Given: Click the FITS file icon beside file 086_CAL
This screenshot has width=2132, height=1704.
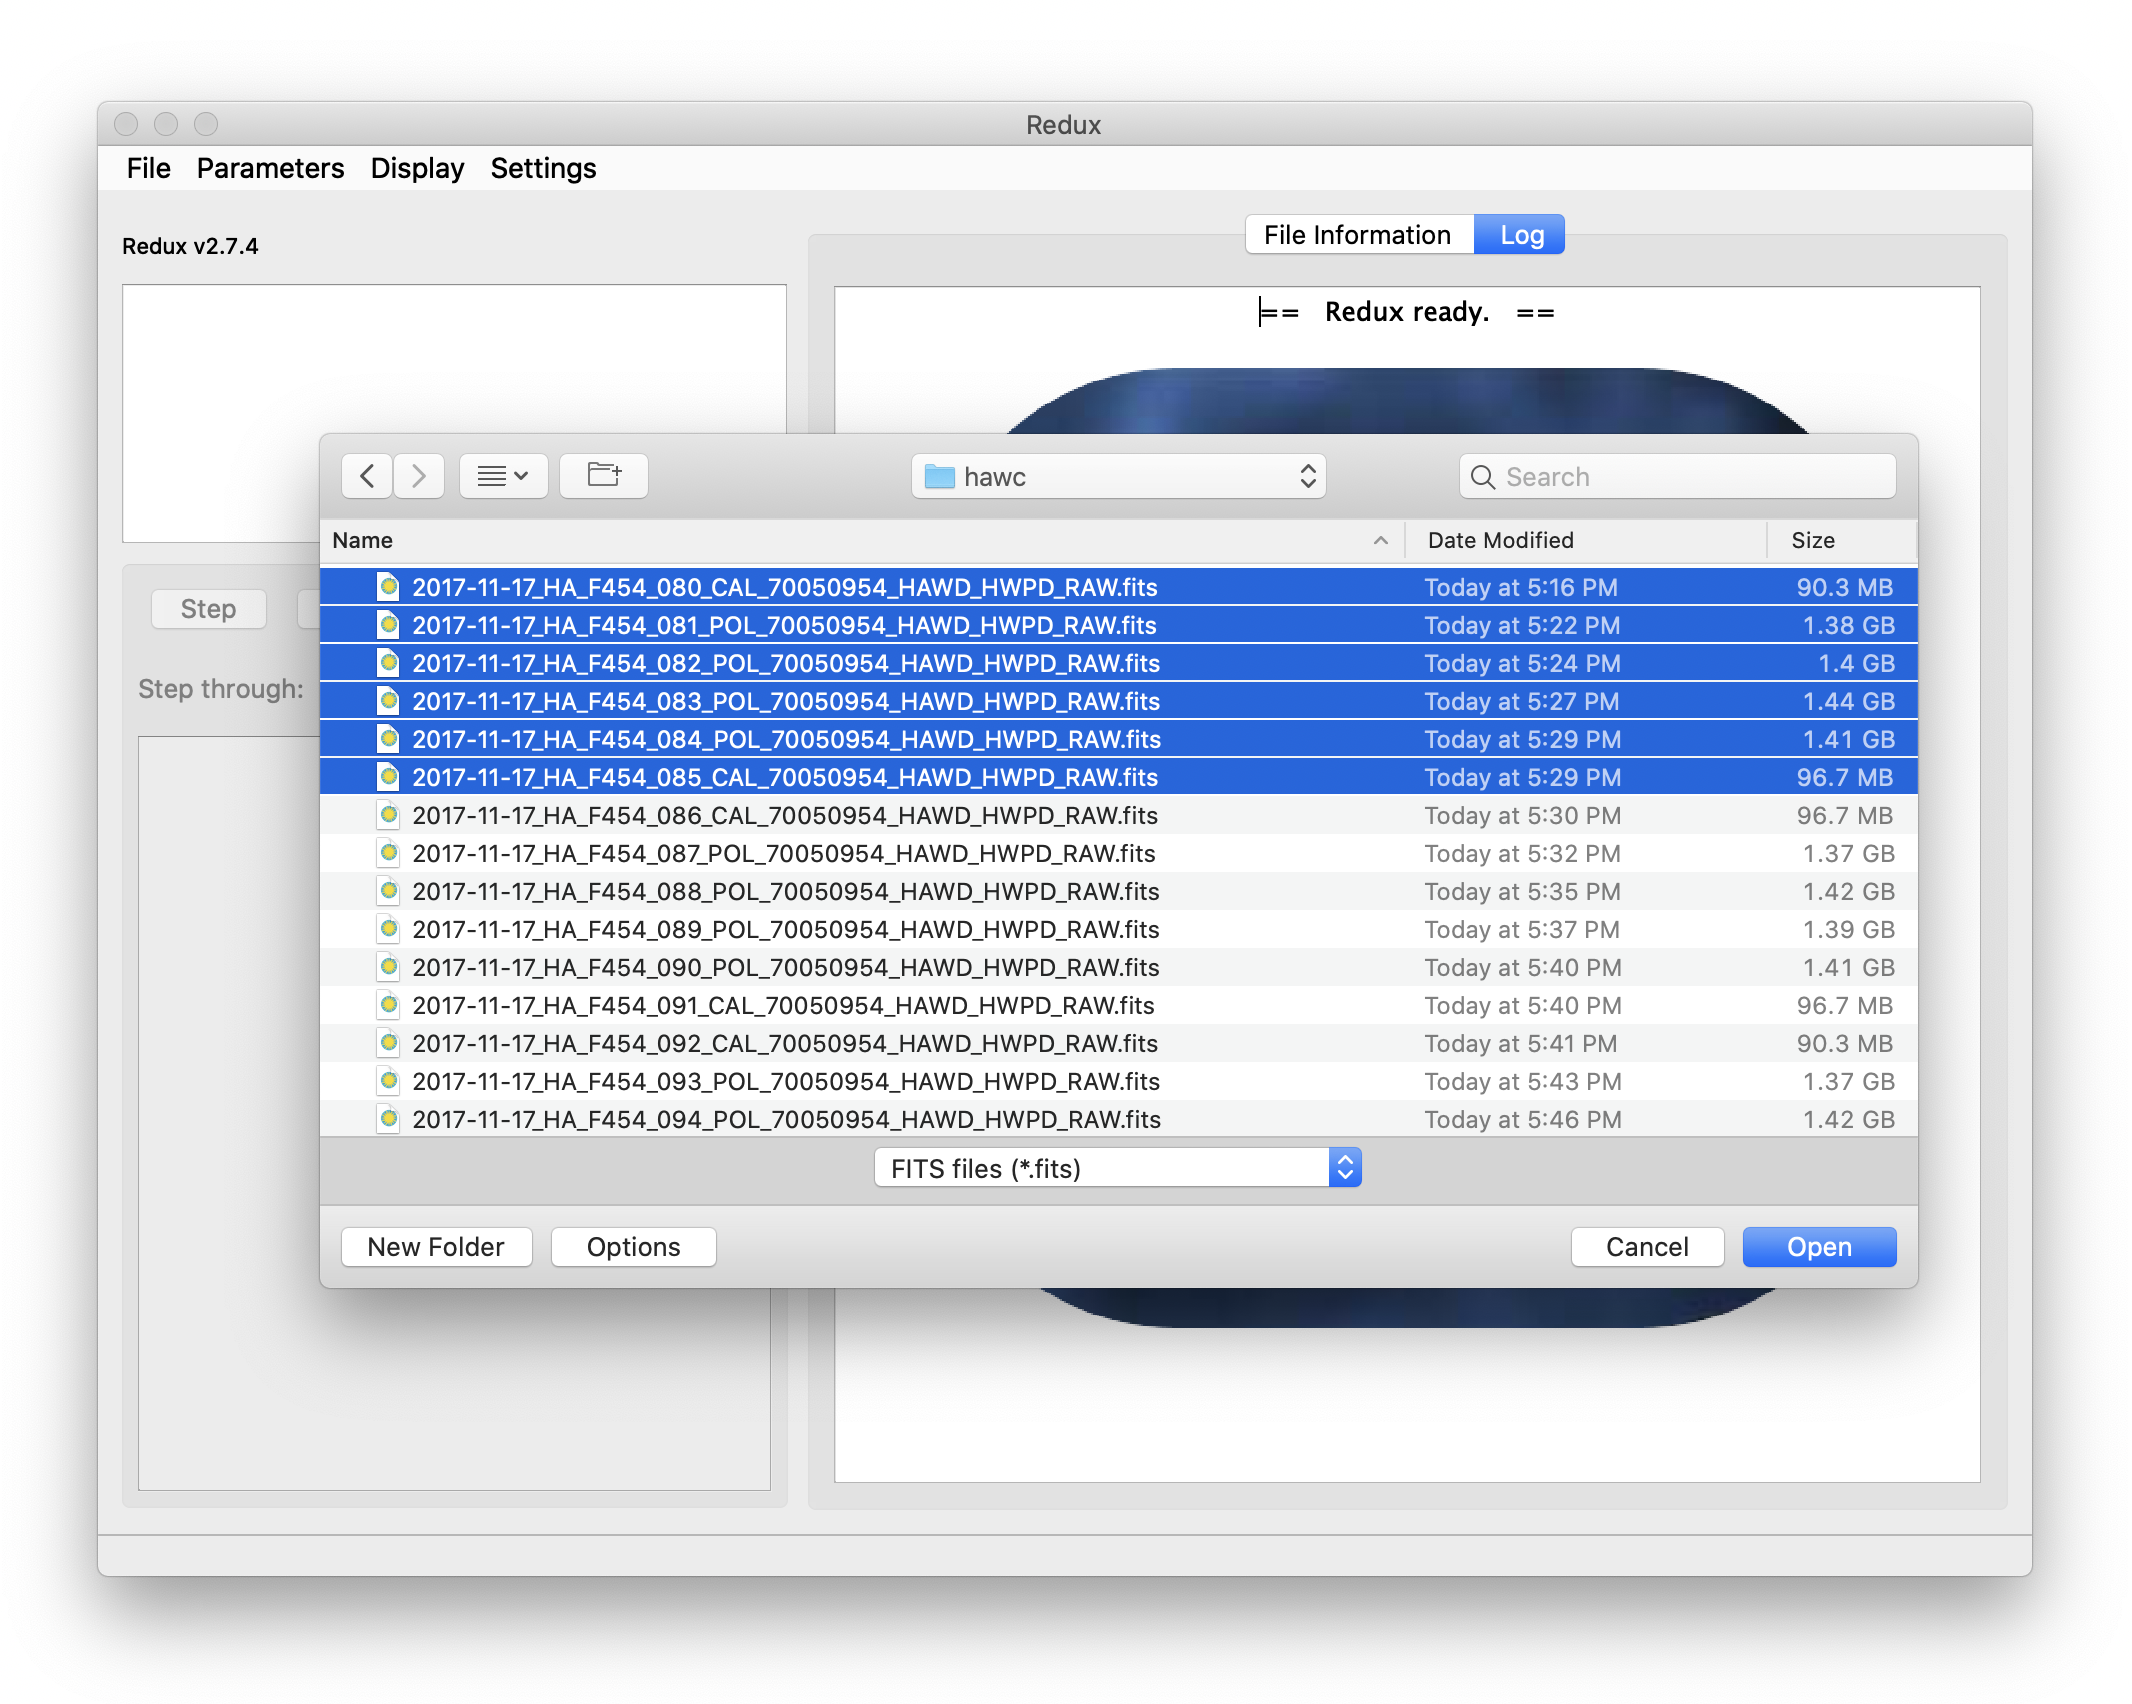Looking at the screenshot, I should click(388, 814).
